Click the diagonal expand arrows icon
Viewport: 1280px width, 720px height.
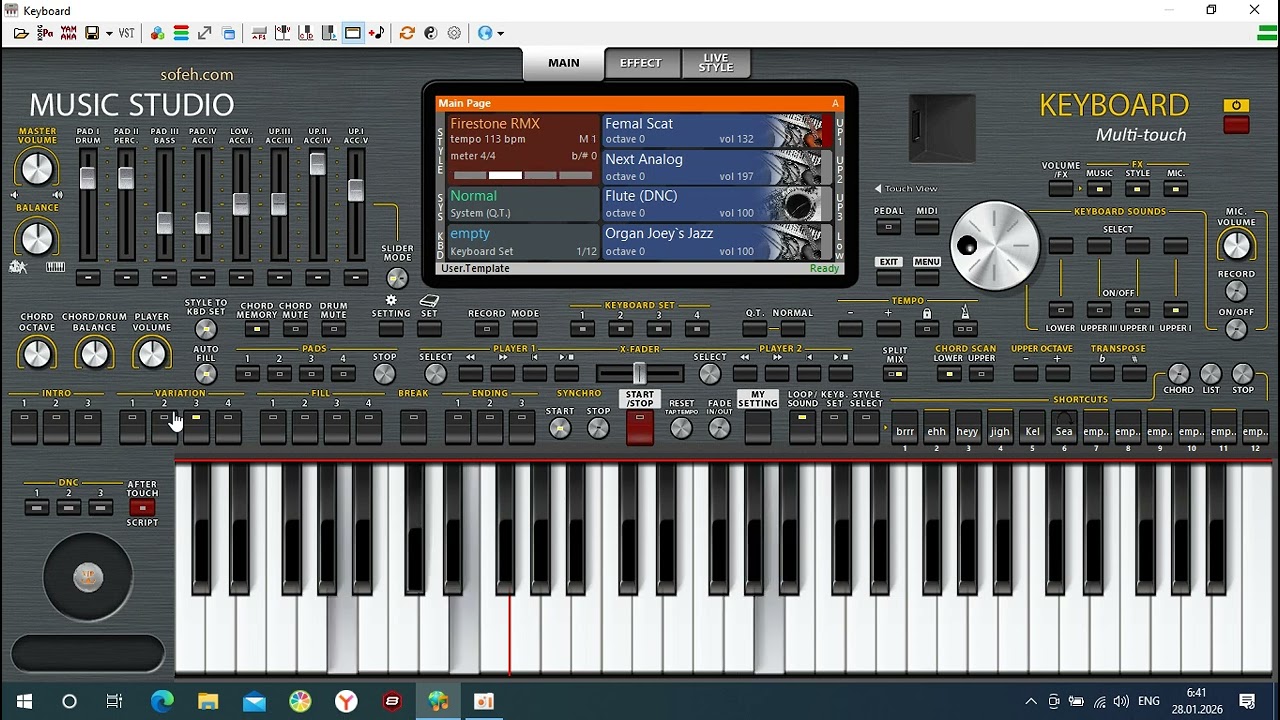point(205,33)
